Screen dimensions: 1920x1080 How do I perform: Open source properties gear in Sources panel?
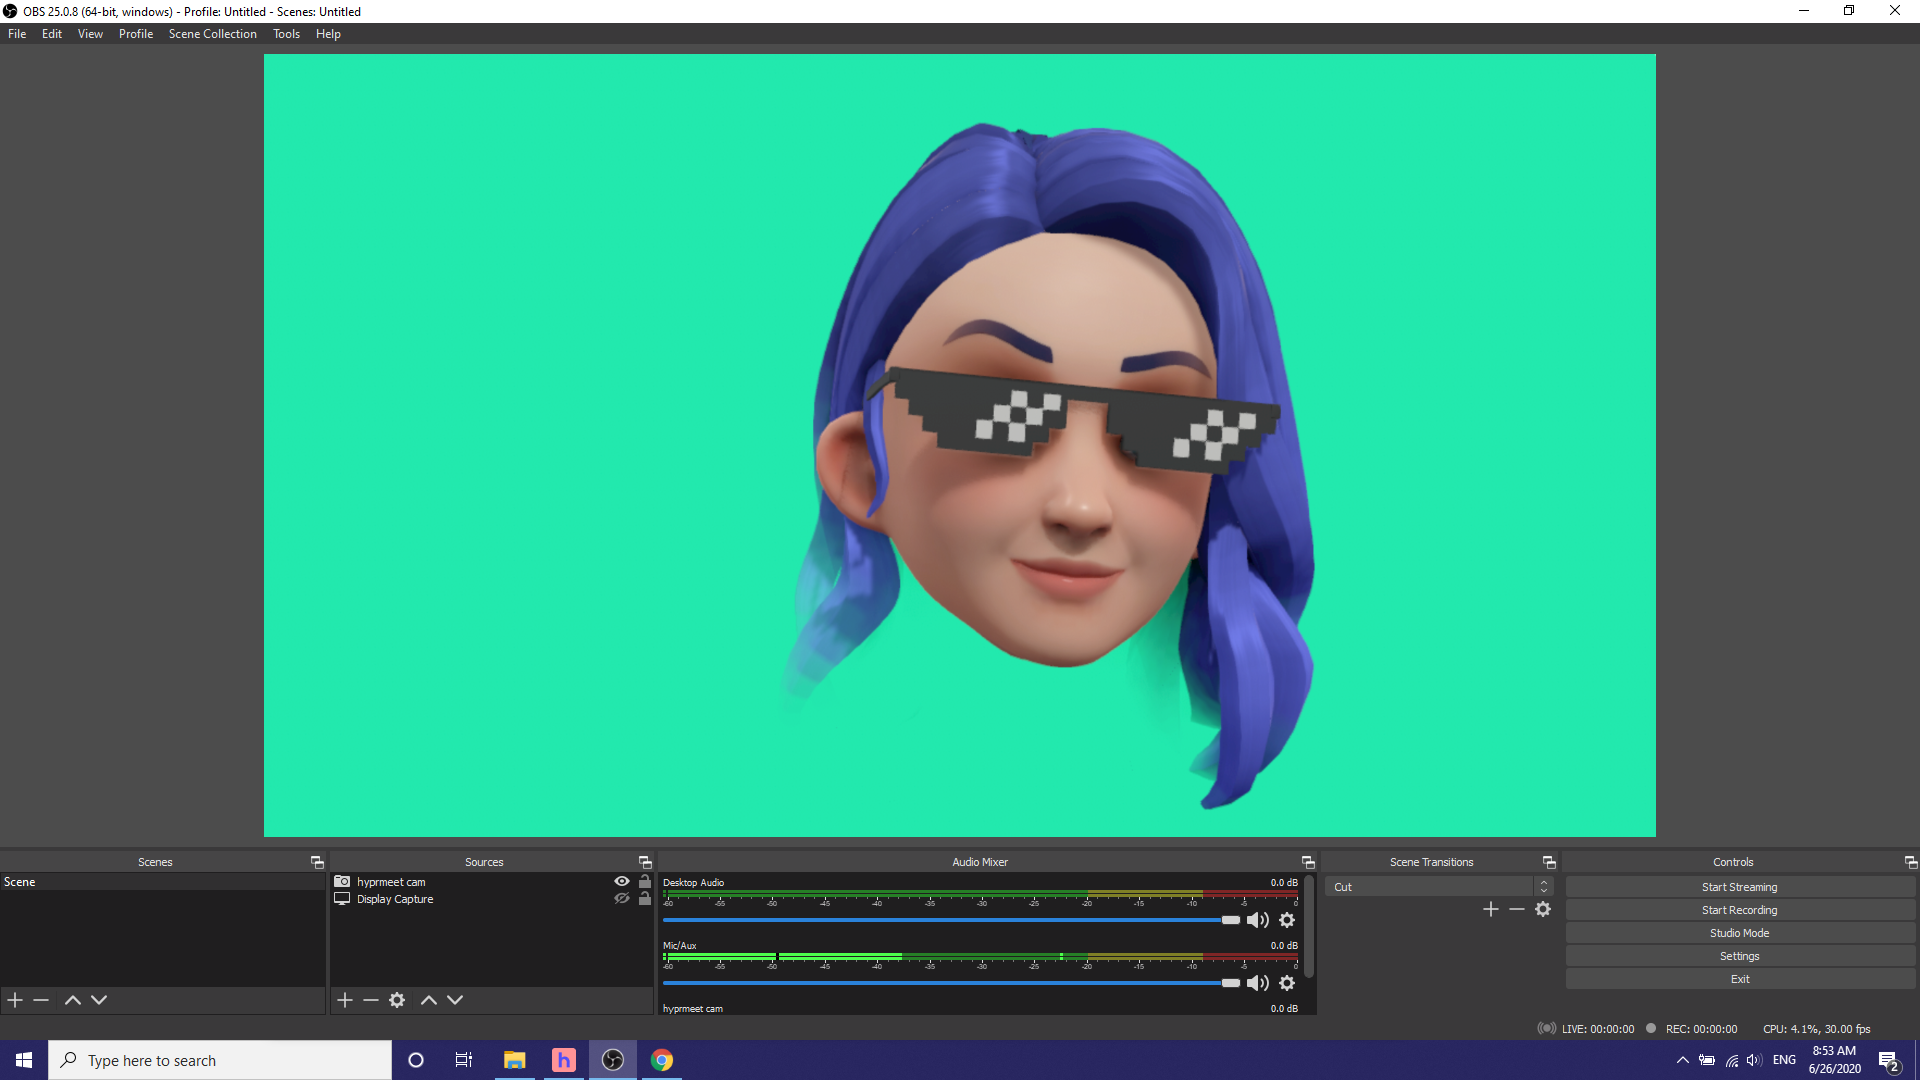[x=397, y=1000]
